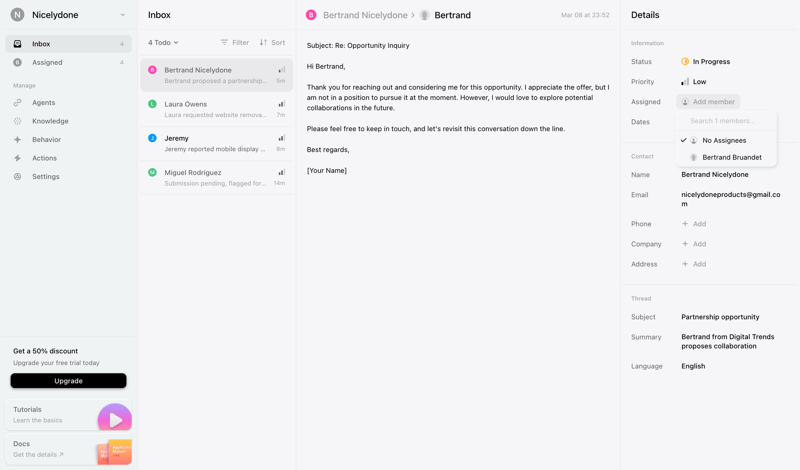This screenshot has width=800, height=470.
Task: Click priority bars icon on Jeremy row
Action: coord(282,138)
